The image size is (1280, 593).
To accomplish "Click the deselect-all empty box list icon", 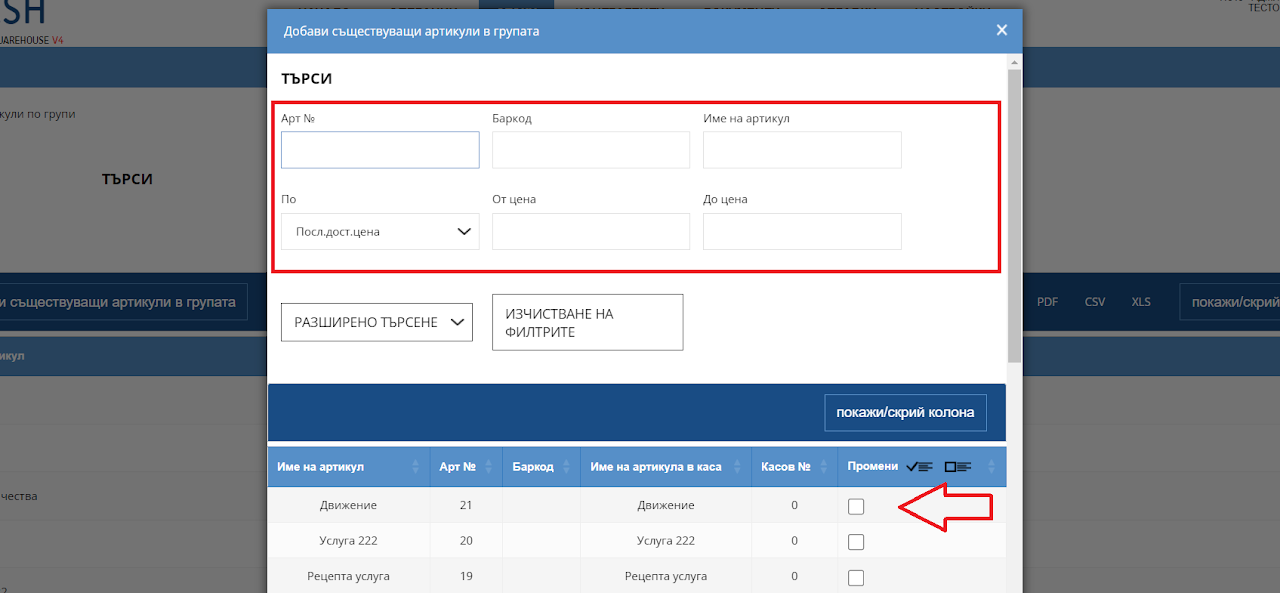I will click(x=958, y=467).
